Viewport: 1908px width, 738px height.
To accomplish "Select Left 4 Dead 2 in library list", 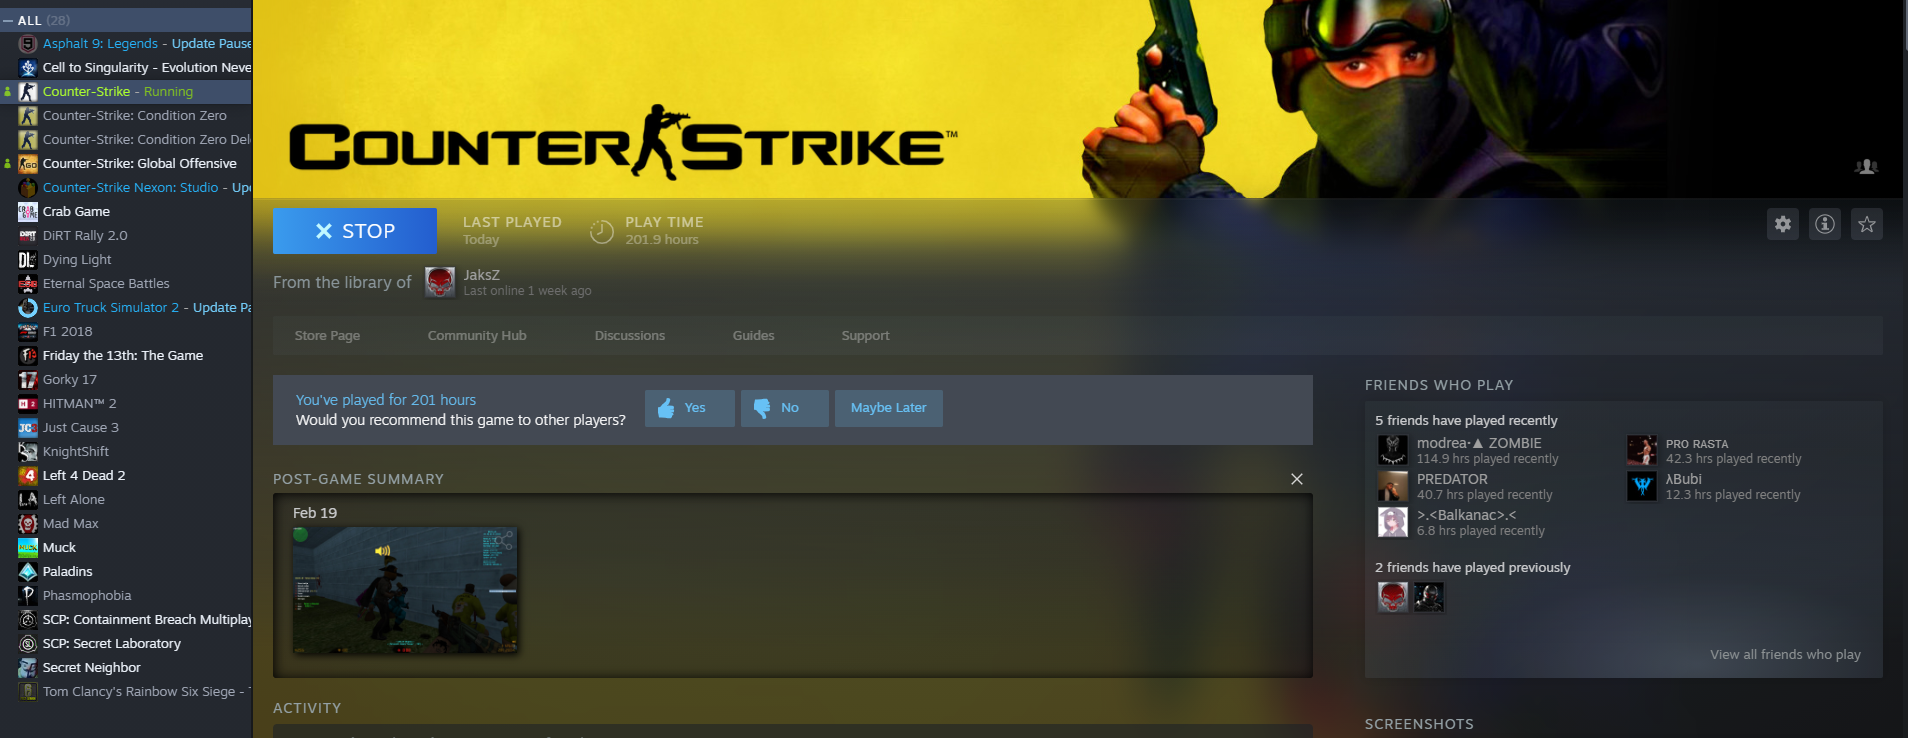I will (x=84, y=476).
